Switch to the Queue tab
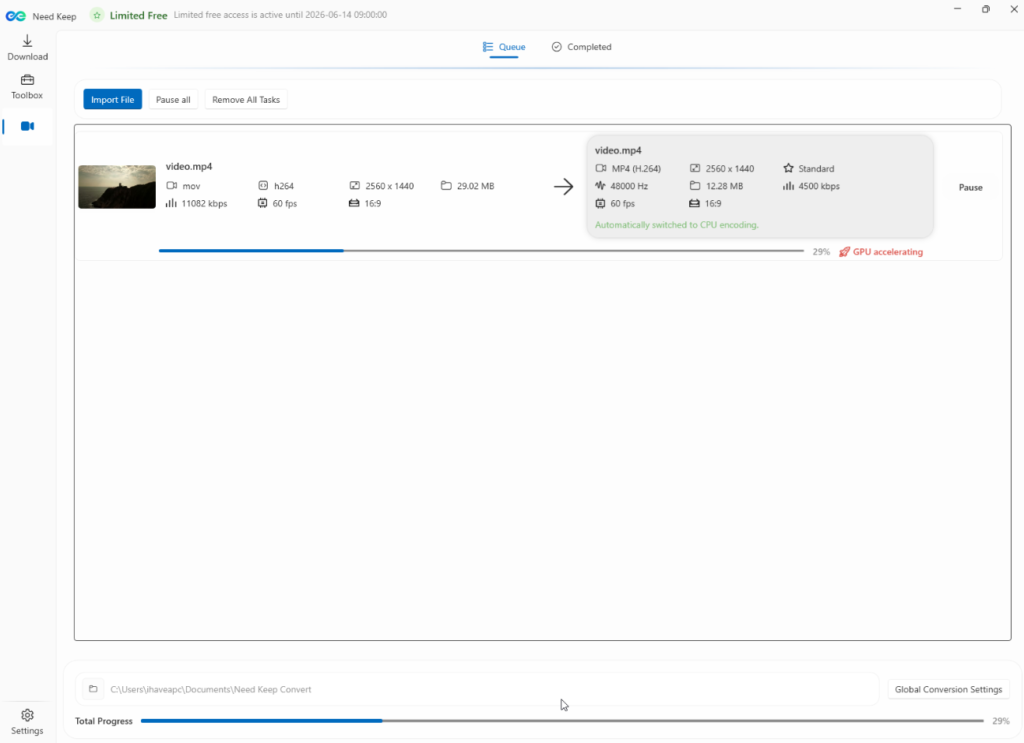This screenshot has width=1024, height=743. tap(504, 47)
